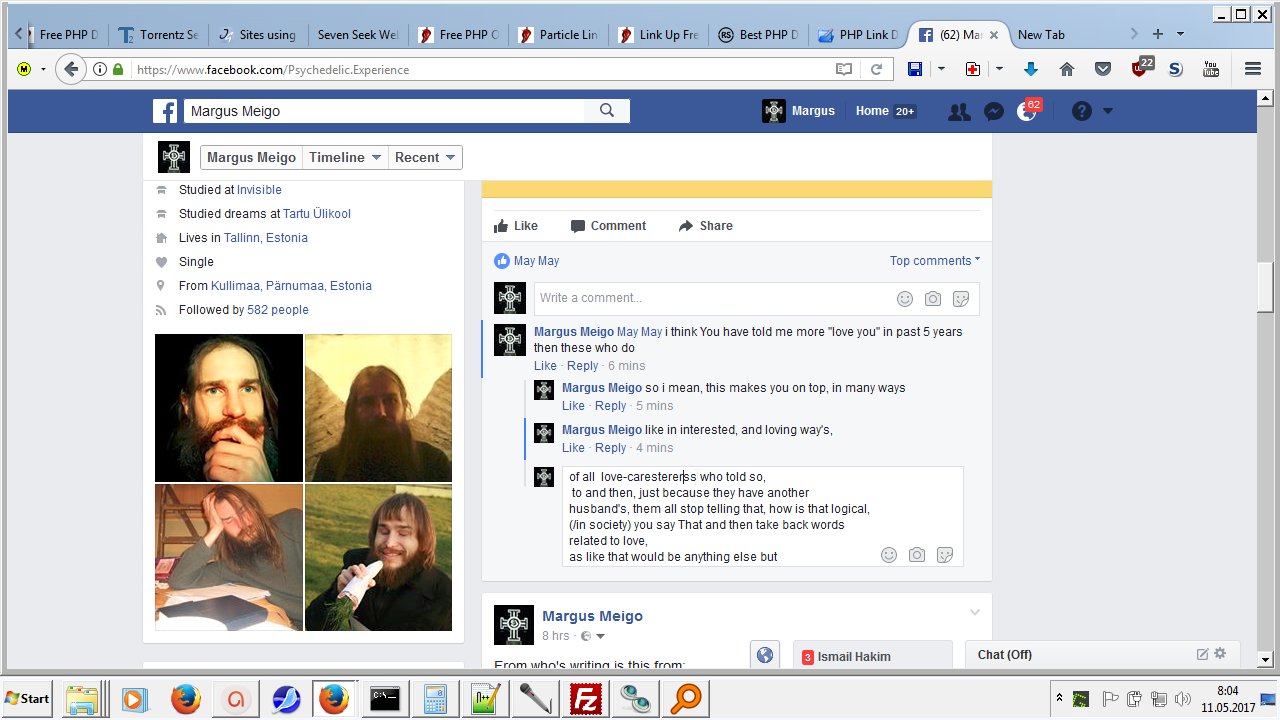The image size is (1280, 720).
Task: Open the Timeline dropdown menu
Action: coord(345,158)
